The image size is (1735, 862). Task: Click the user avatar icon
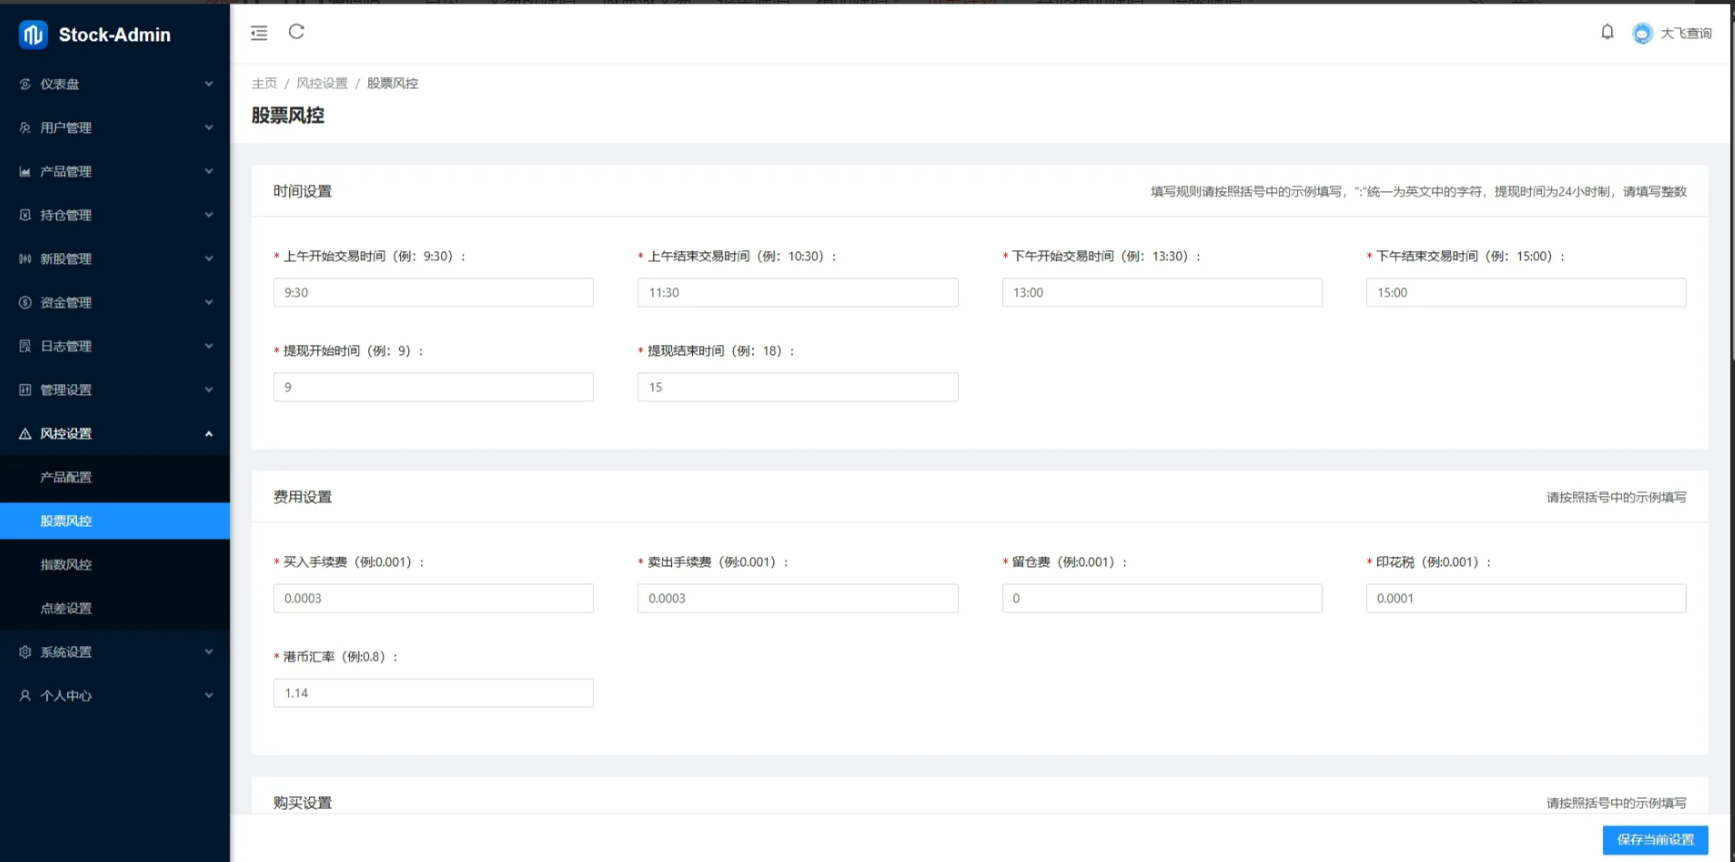(1642, 33)
